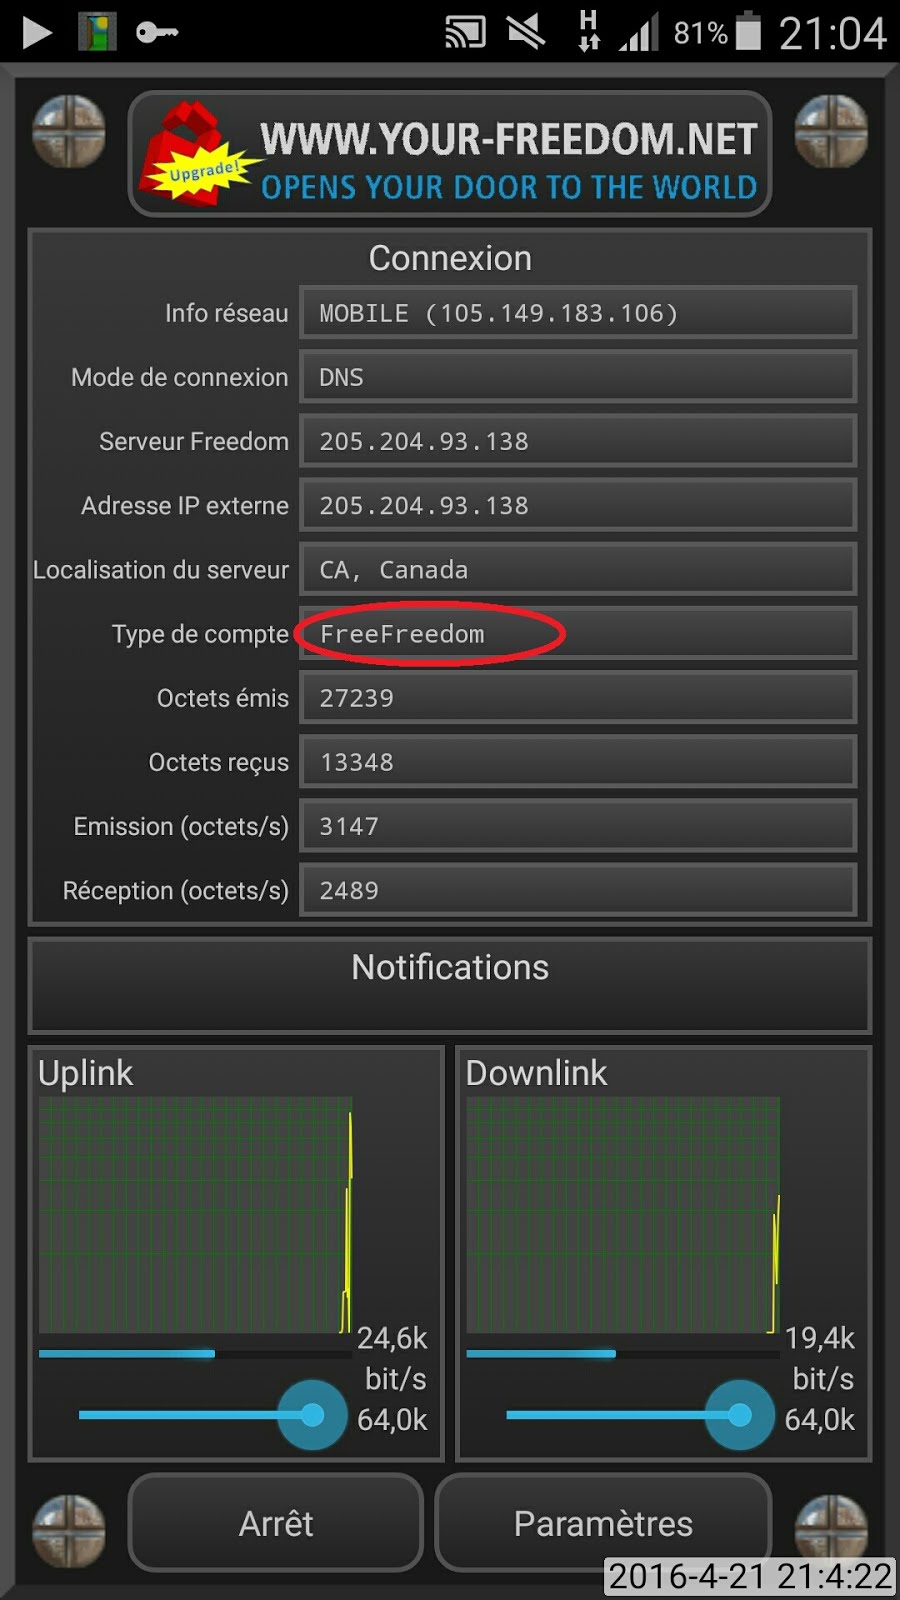Adjust the Downlink bandwidth limit slider

(739, 1415)
